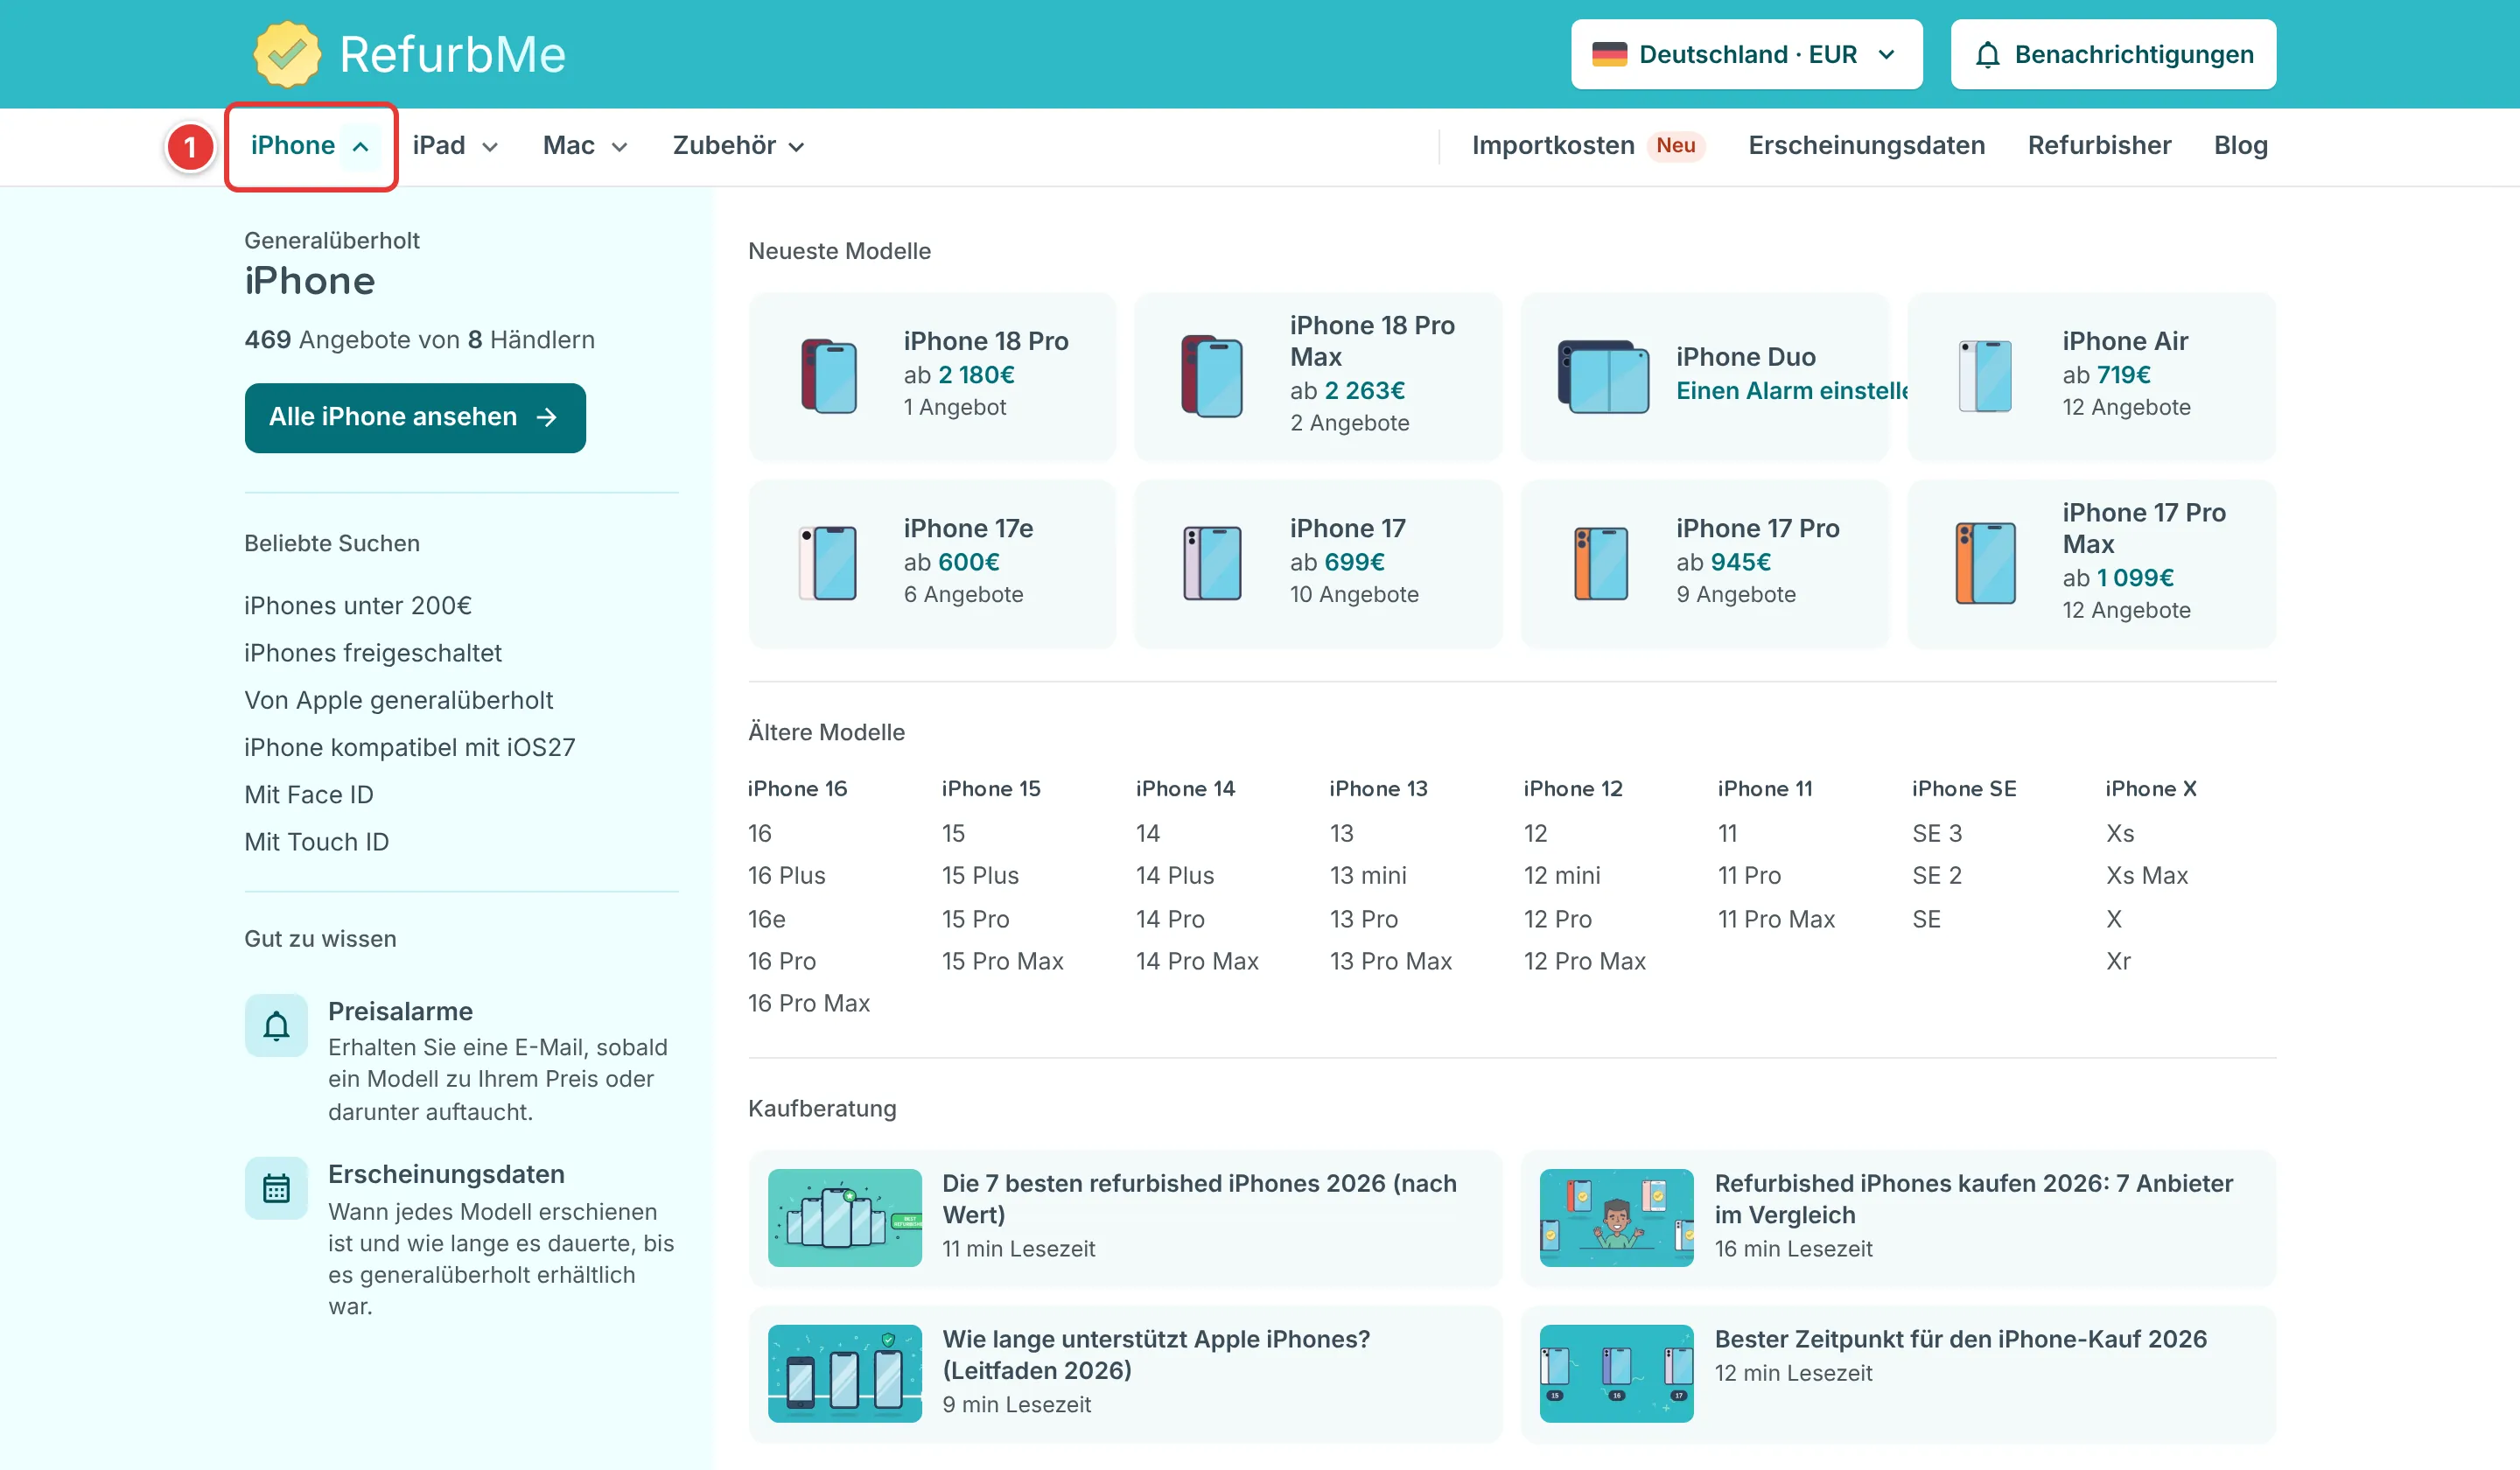Click the iPhone 18 Pro phone image
The width and height of the screenshot is (2520, 1470).
pos(828,376)
